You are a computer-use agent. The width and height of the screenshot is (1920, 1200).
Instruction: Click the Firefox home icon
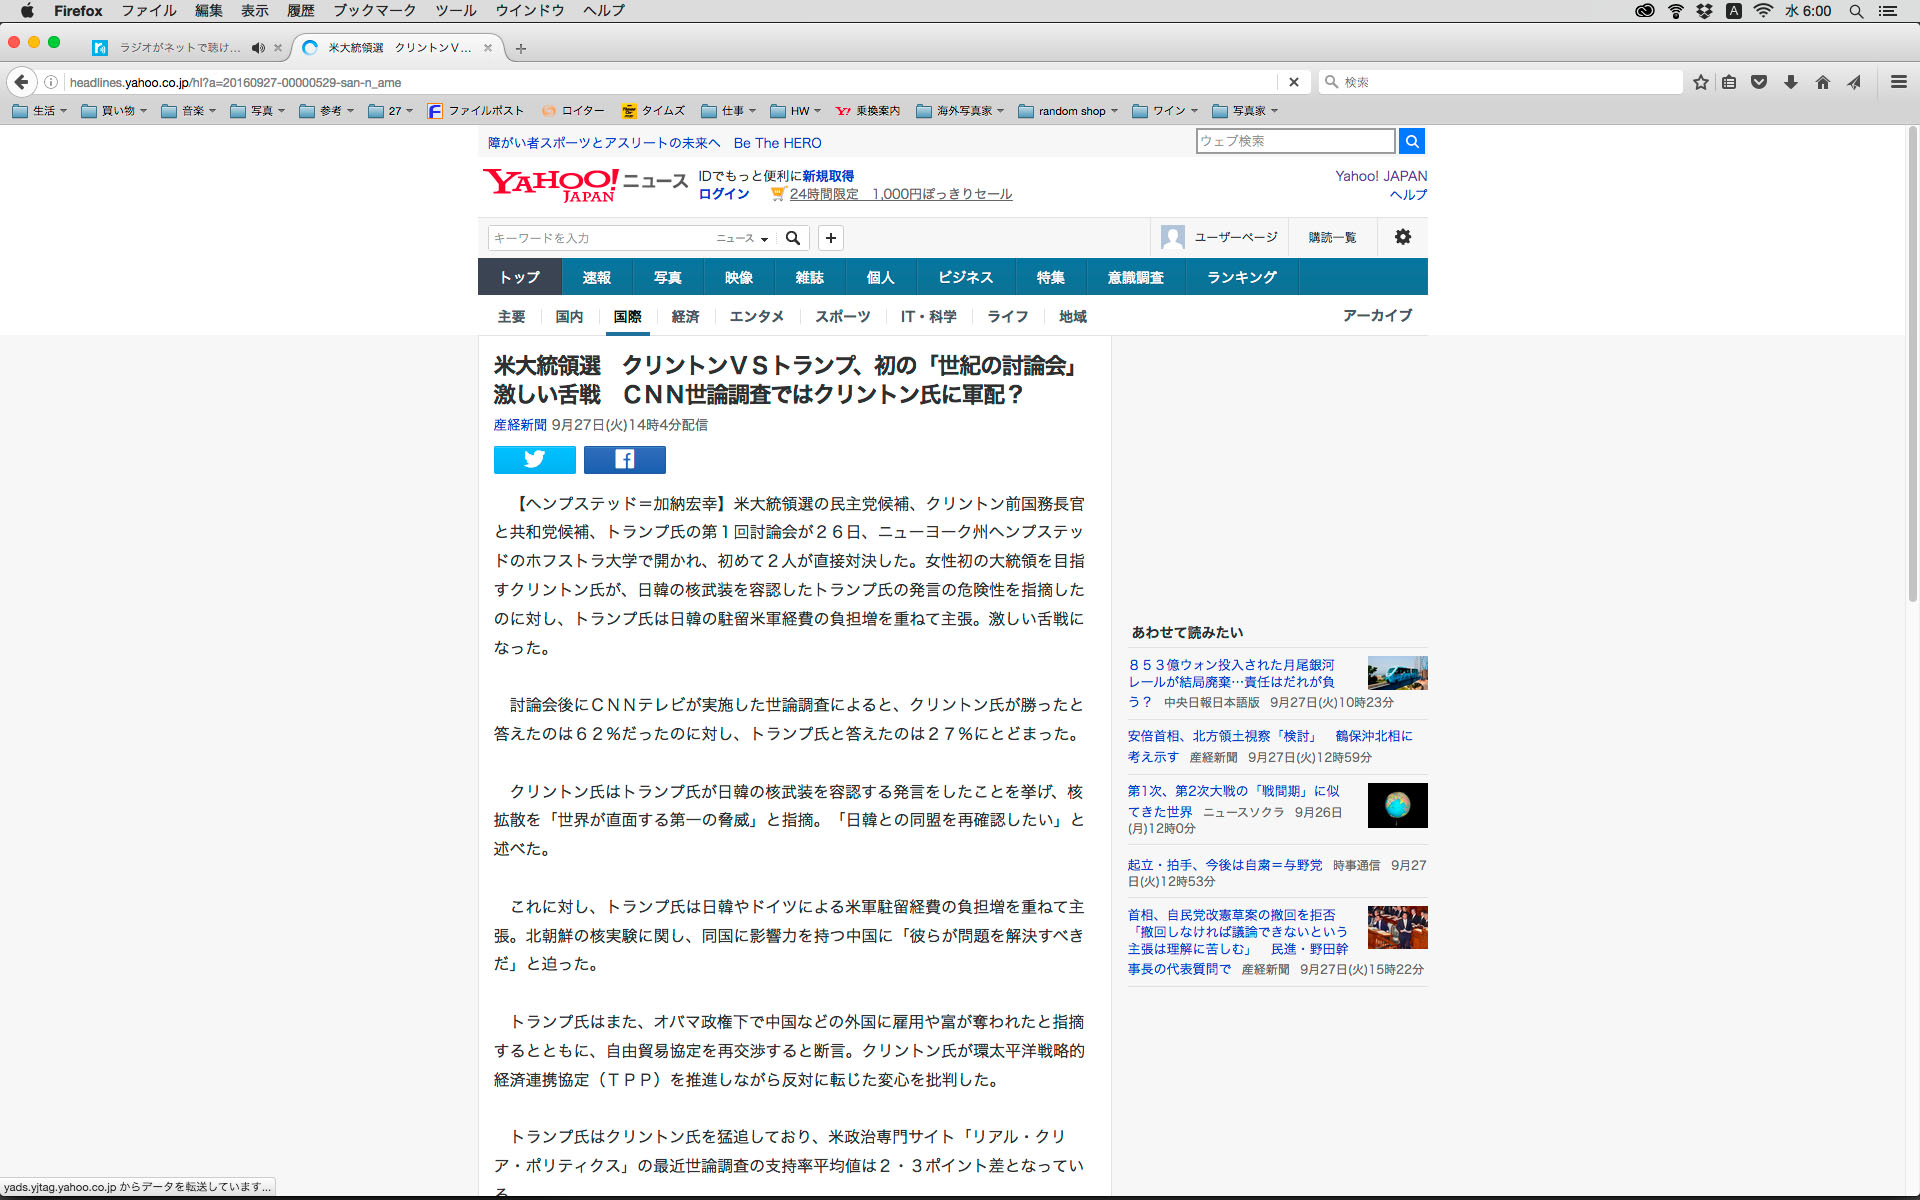(x=1822, y=82)
